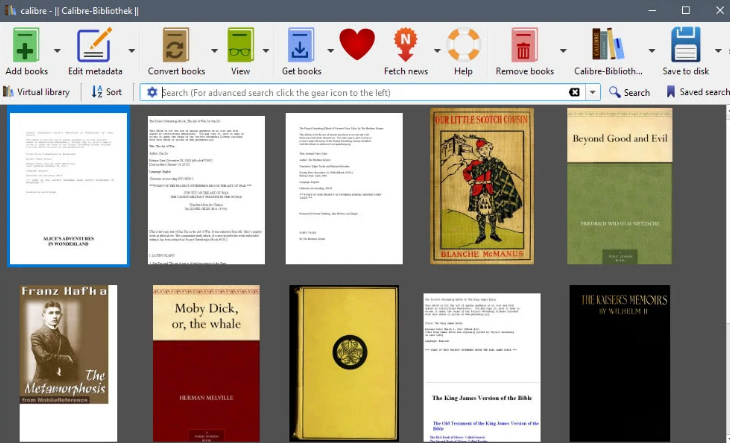The height and width of the screenshot is (443, 730).
Task: Select The Kaiser's Memoirs cover
Action: pos(620,363)
